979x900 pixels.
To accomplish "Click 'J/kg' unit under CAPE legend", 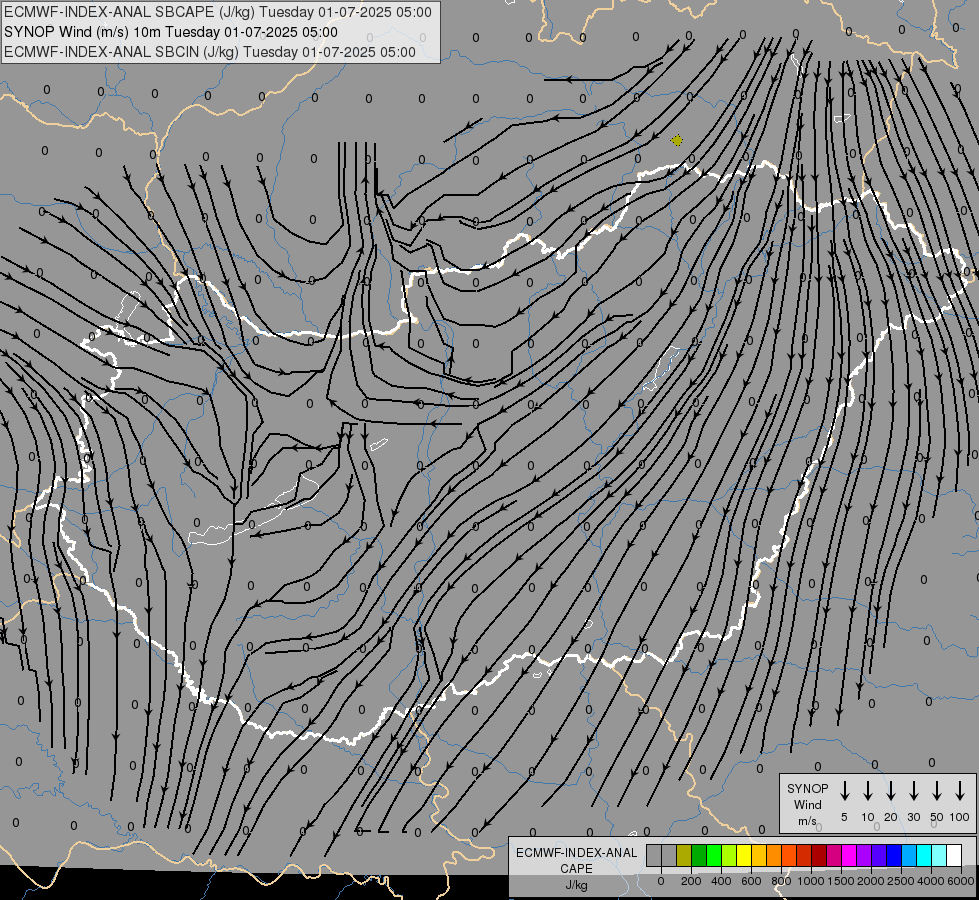I will coord(576,885).
